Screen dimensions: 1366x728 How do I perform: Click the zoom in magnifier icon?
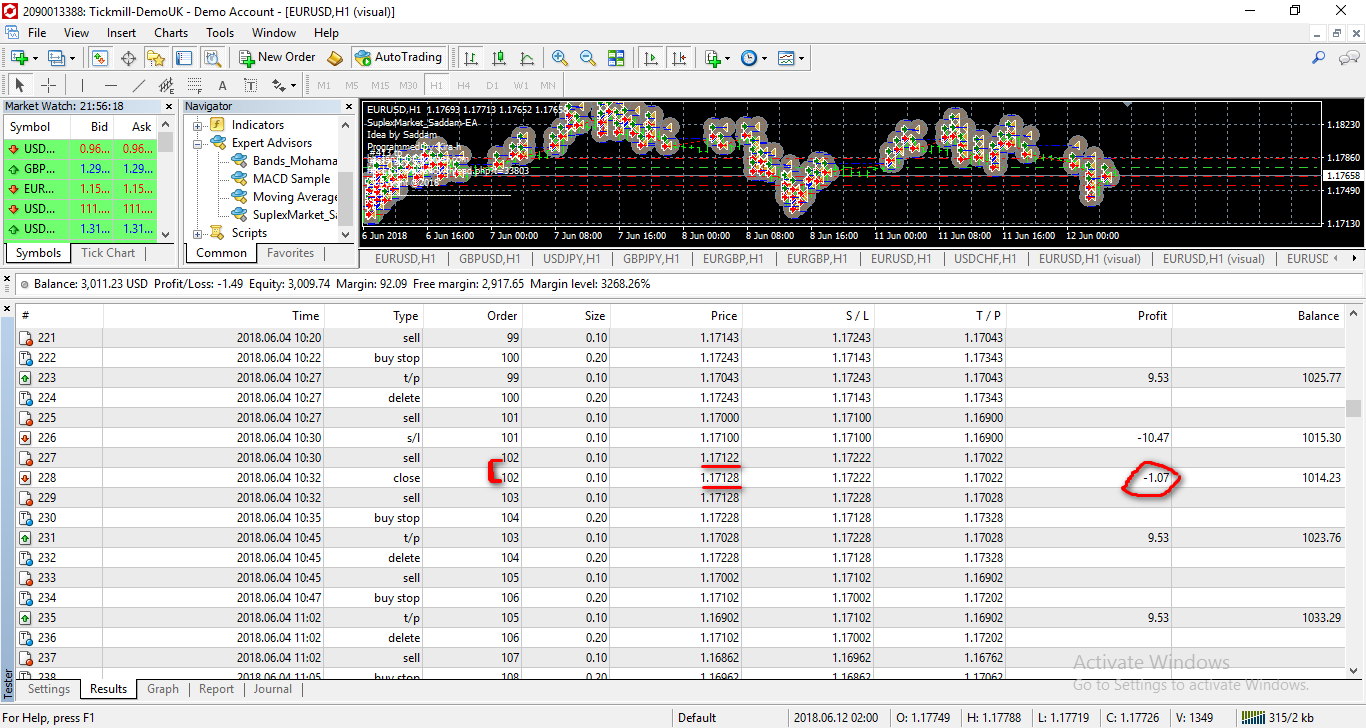[560, 58]
